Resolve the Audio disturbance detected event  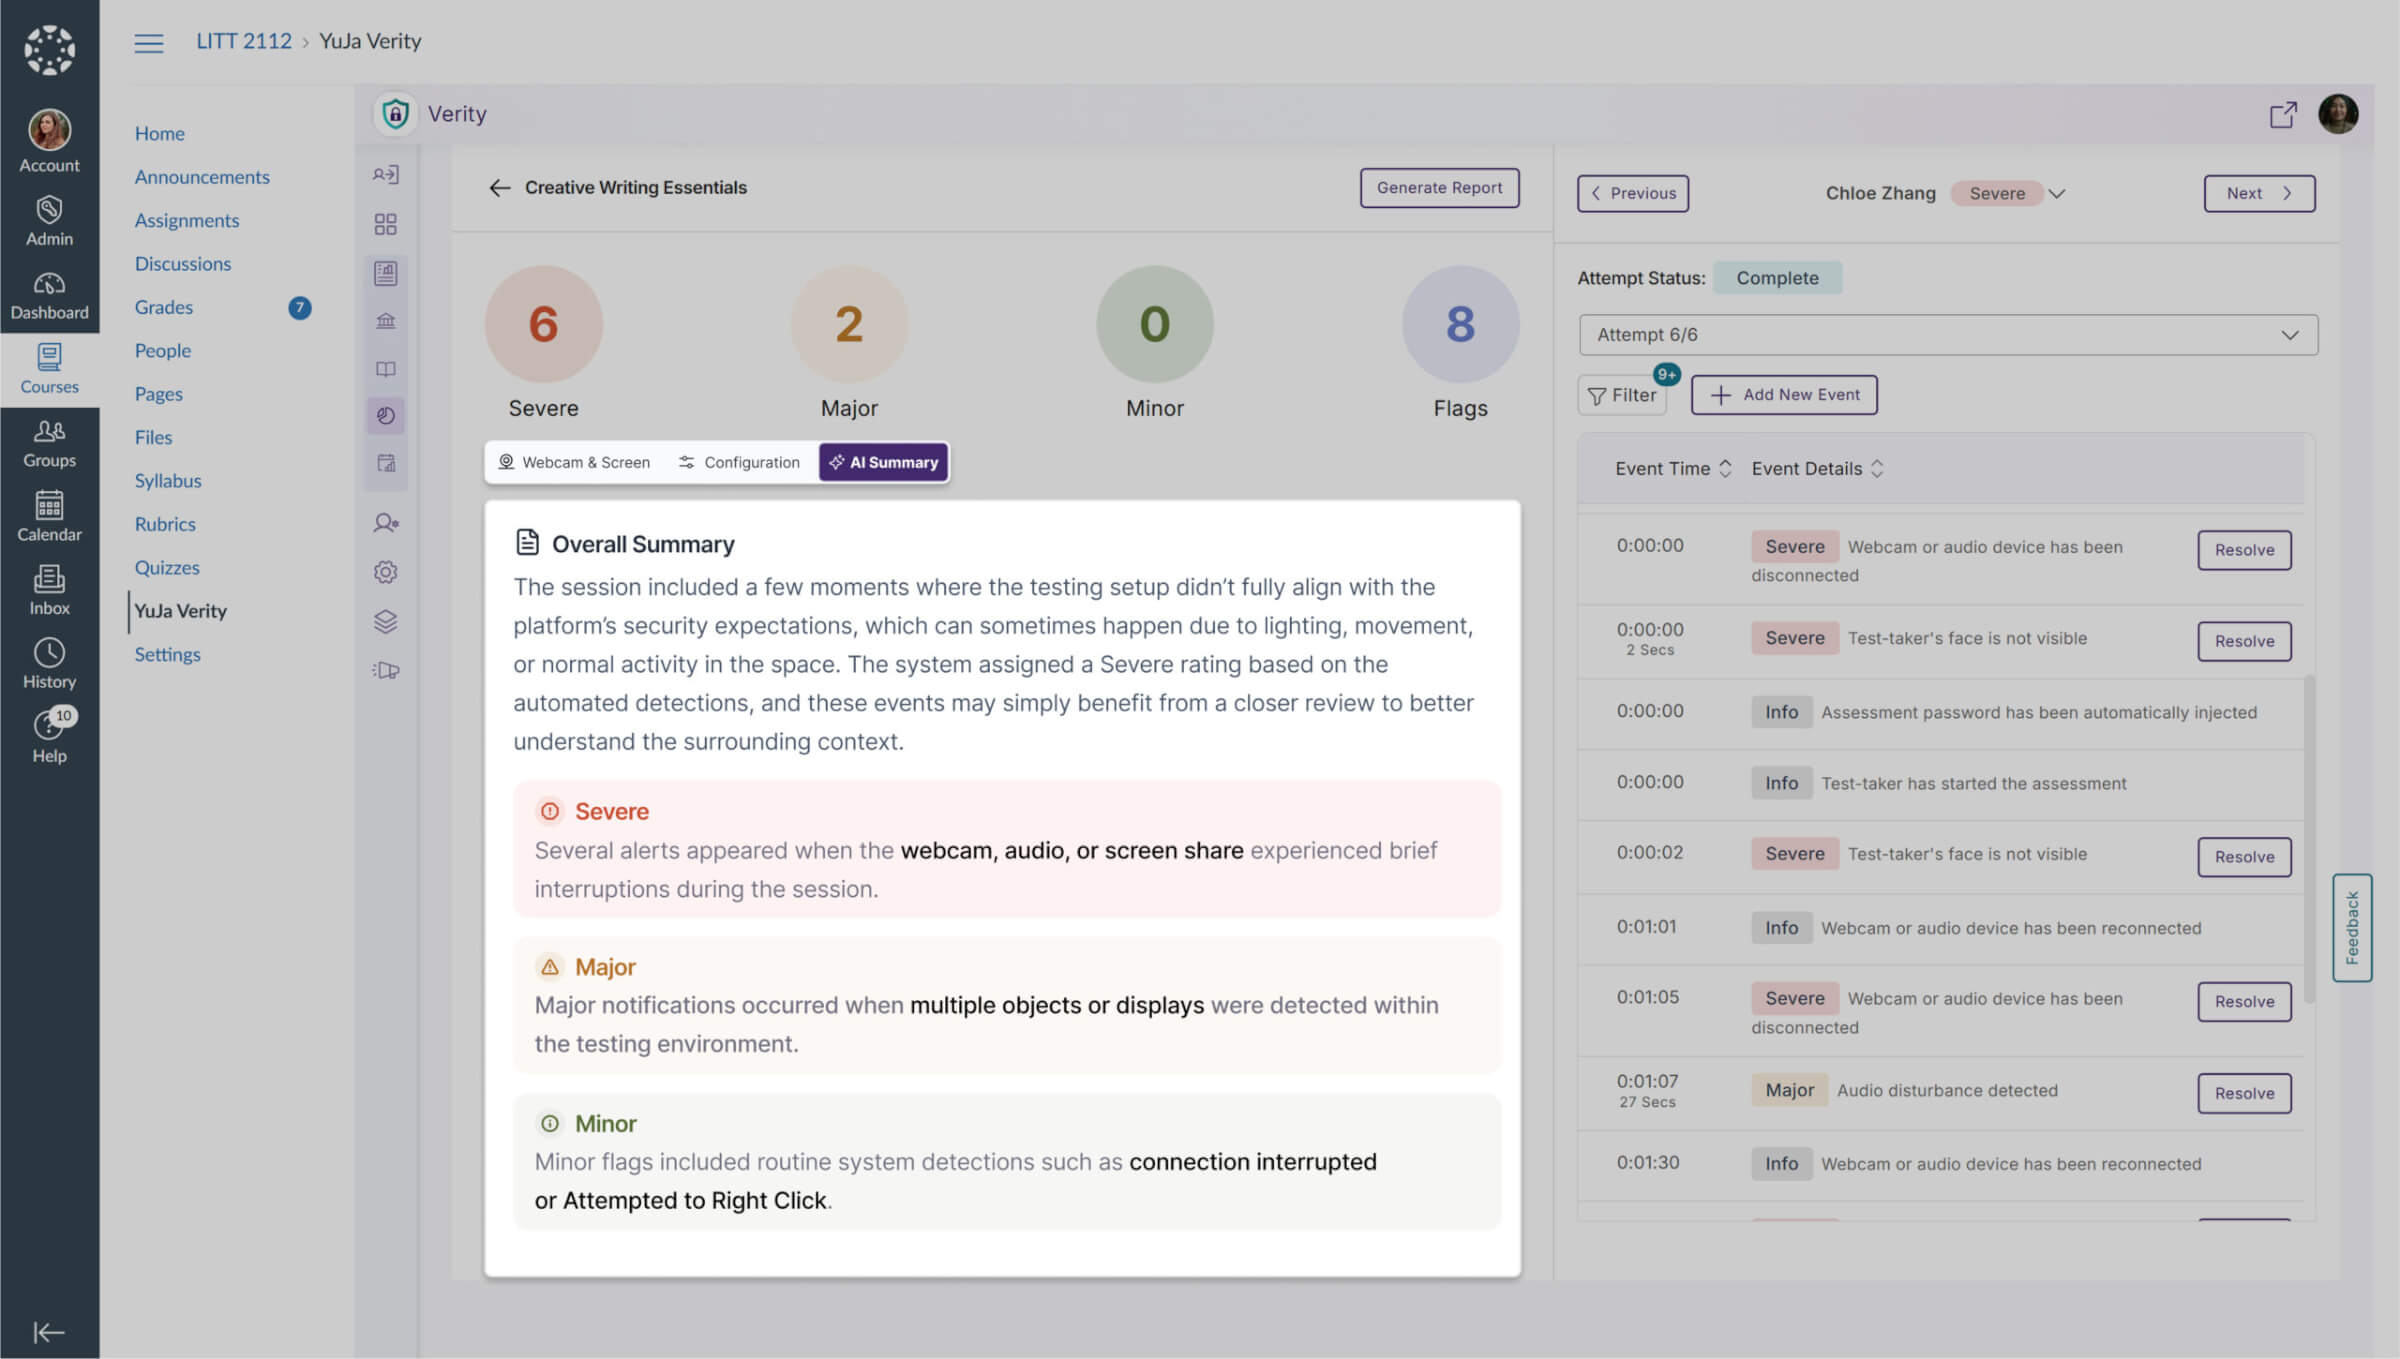point(2244,1093)
